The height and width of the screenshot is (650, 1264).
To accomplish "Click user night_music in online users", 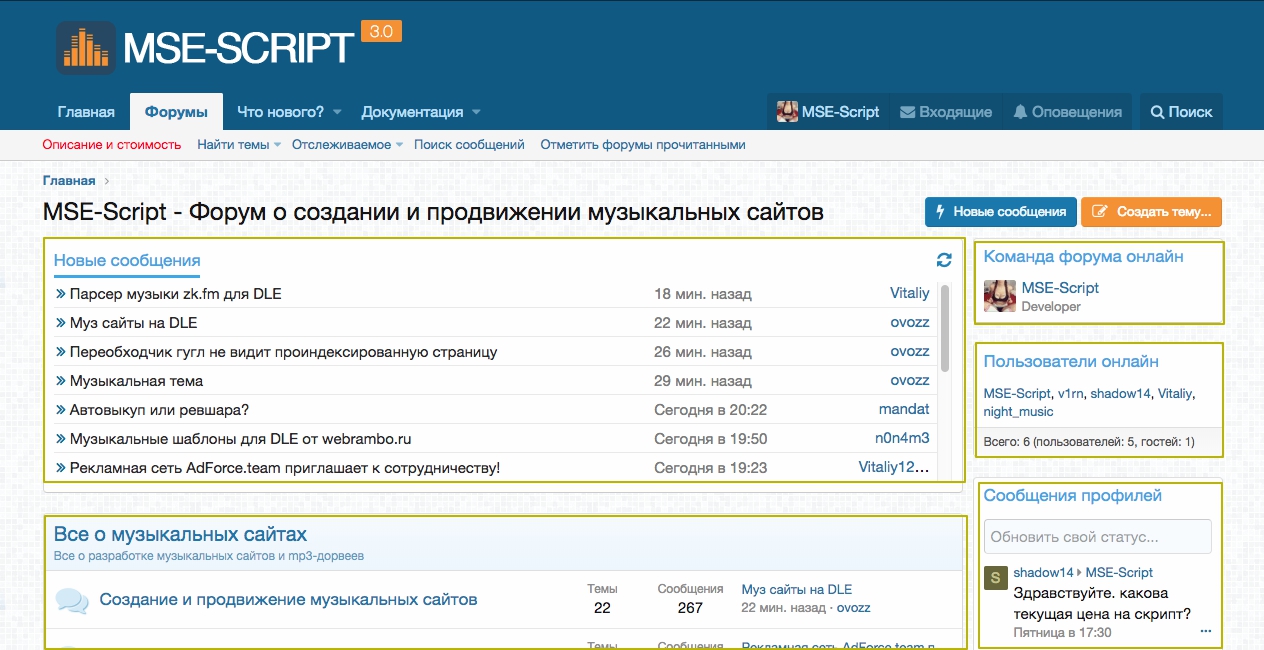I will tap(1018, 412).
